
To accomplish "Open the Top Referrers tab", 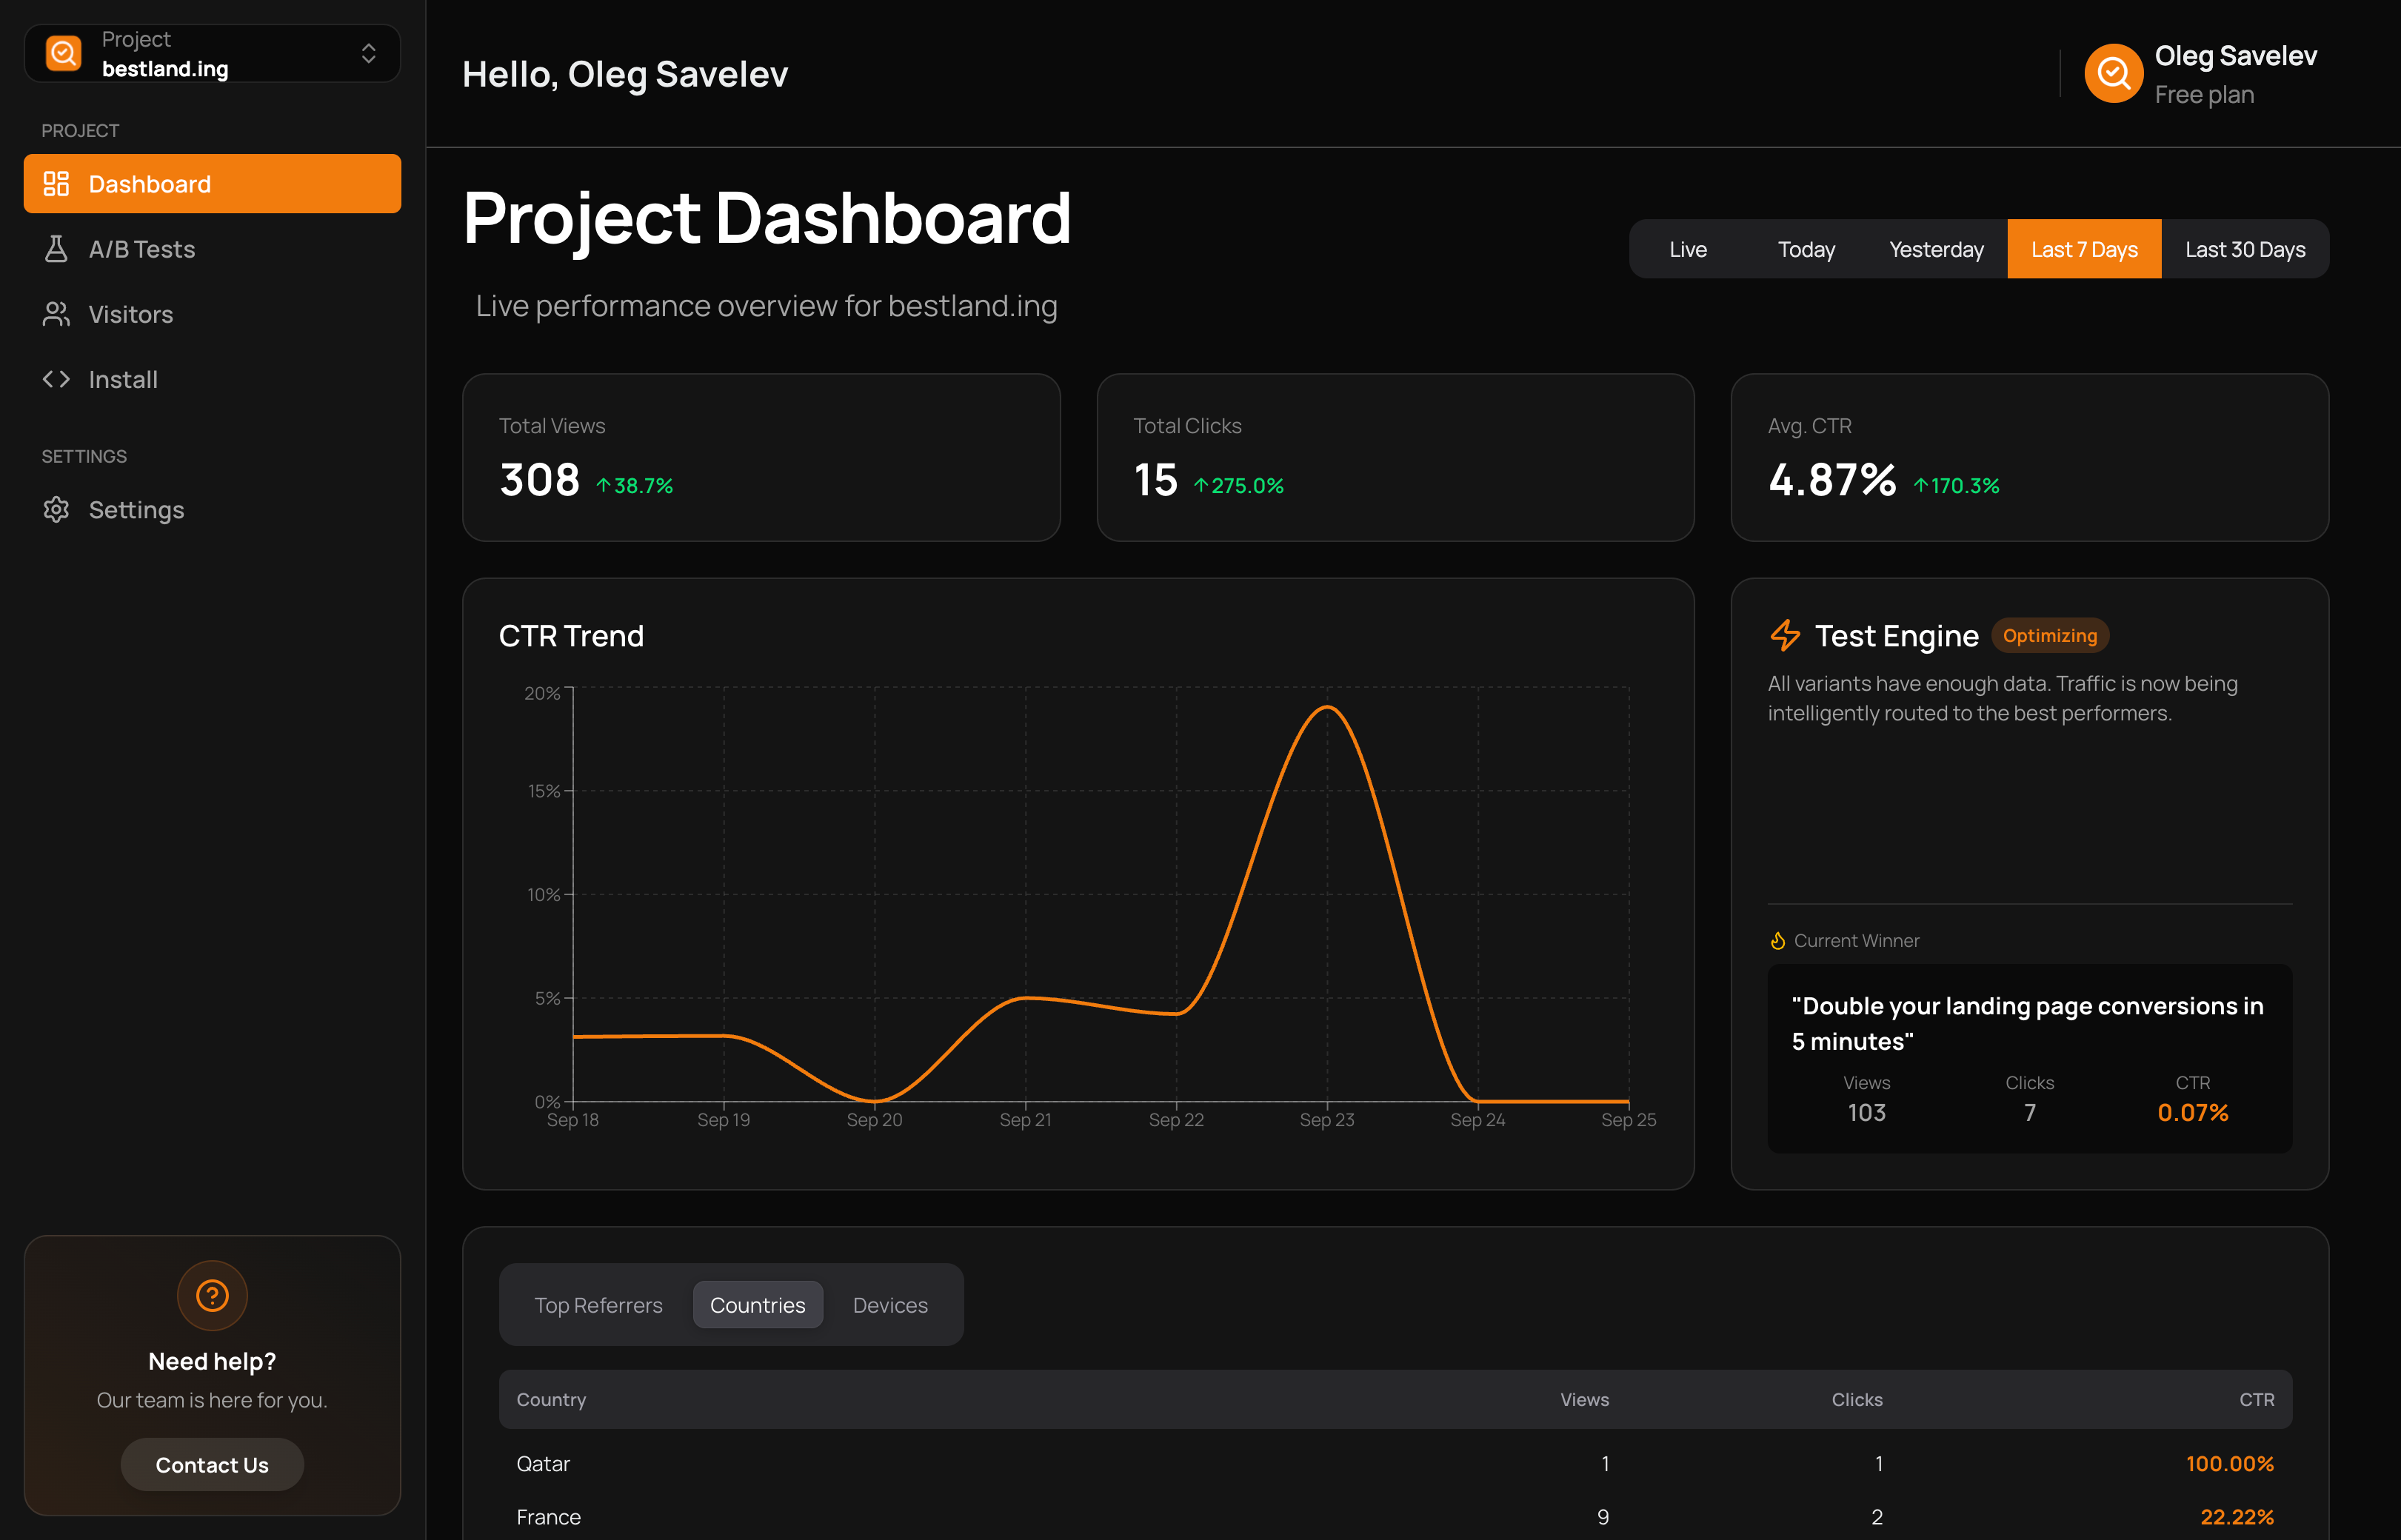I will click(x=598, y=1305).
